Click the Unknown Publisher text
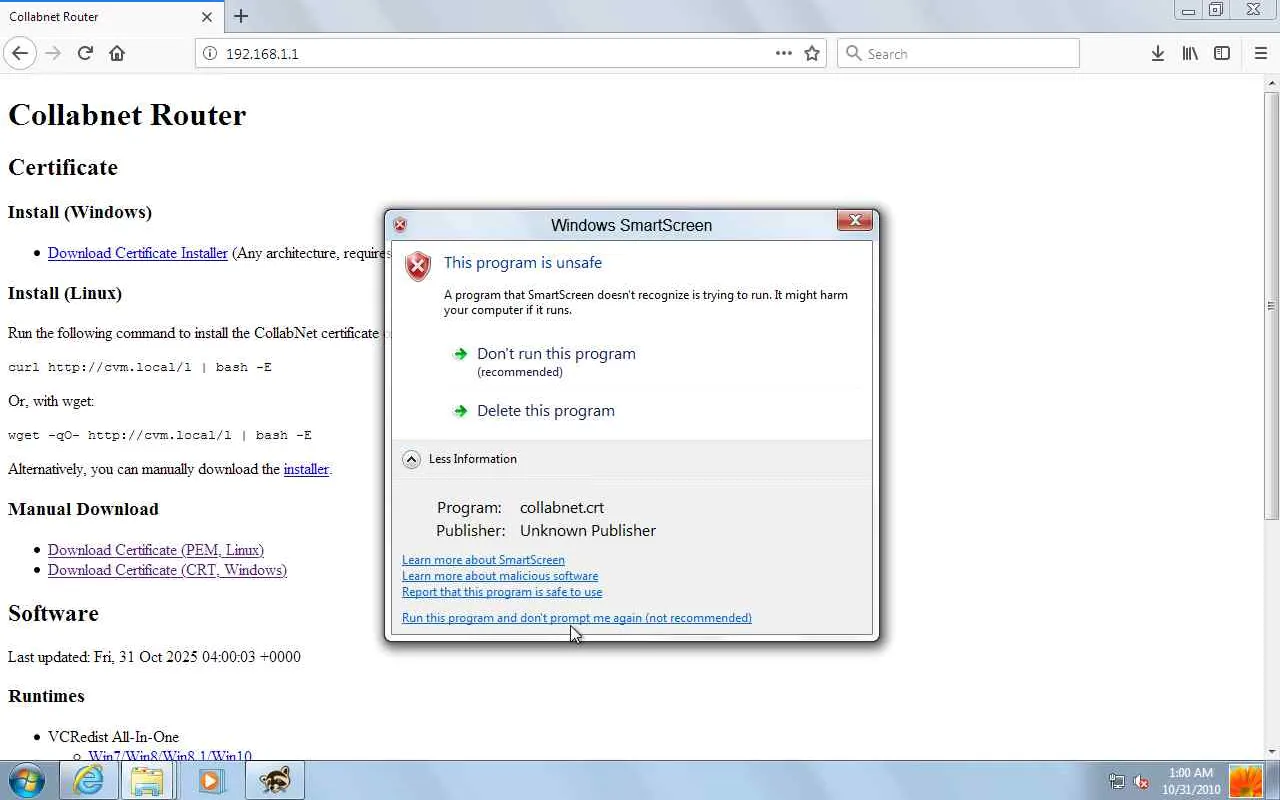Viewport: 1280px width, 800px height. (x=588, y=531)
